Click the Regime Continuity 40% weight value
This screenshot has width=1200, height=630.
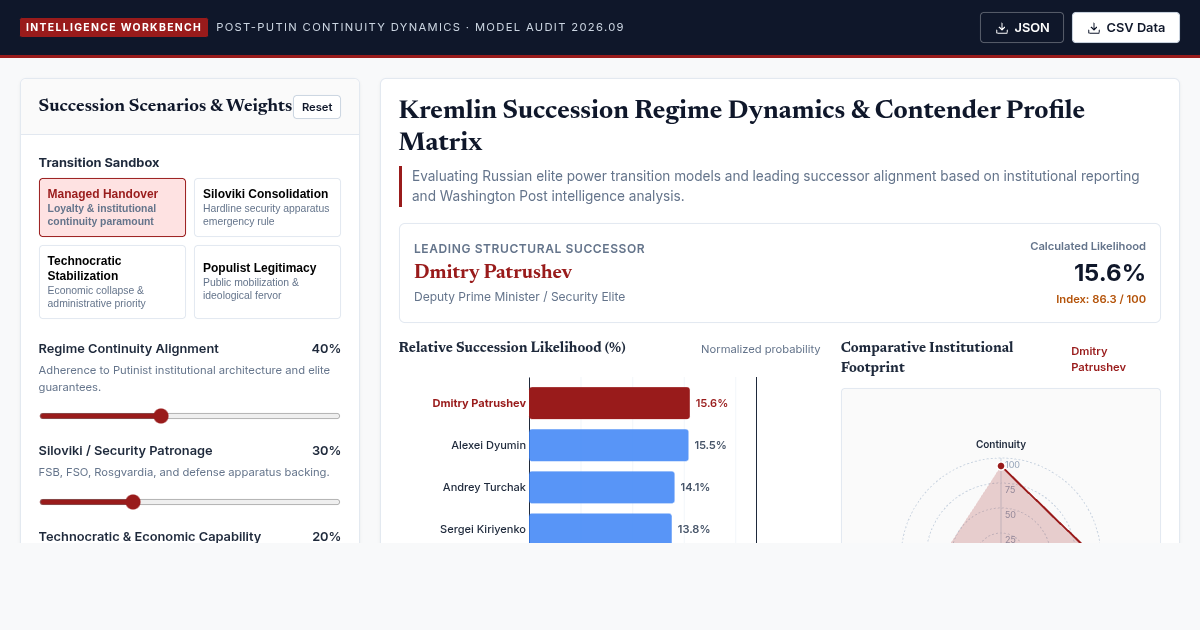[326, 349]
